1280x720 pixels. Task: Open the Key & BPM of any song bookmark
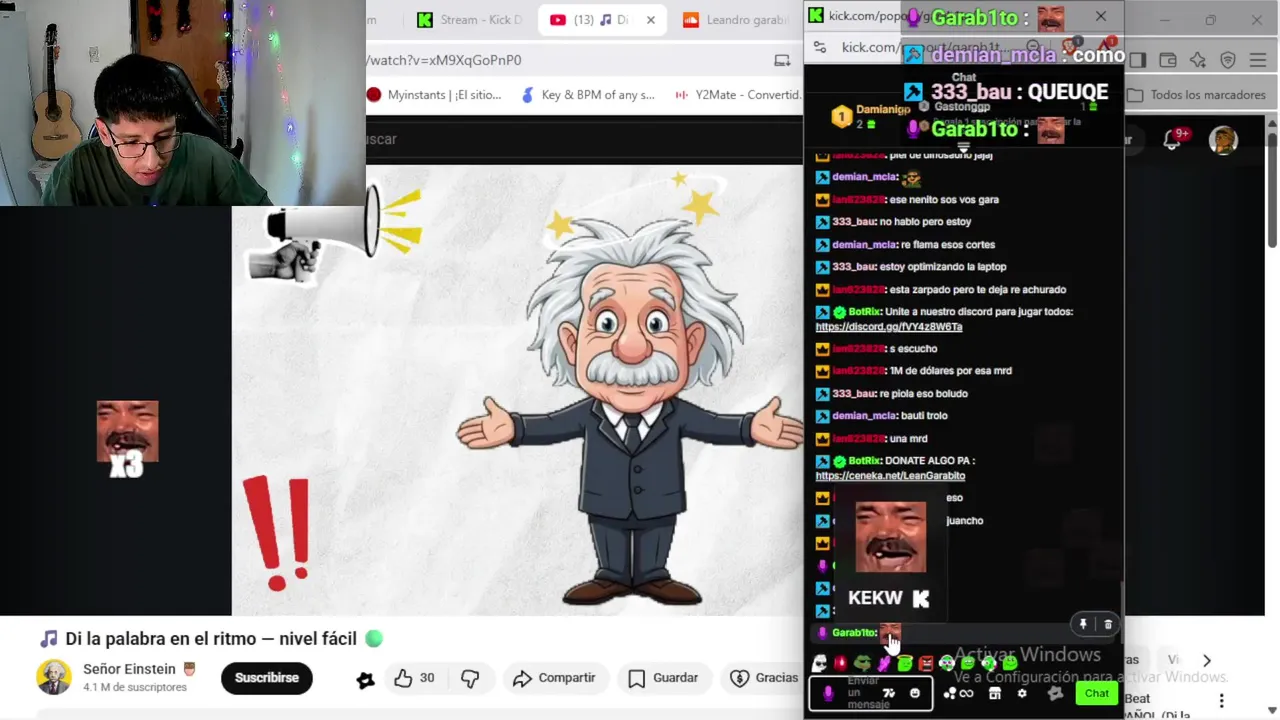click(588, 95)
